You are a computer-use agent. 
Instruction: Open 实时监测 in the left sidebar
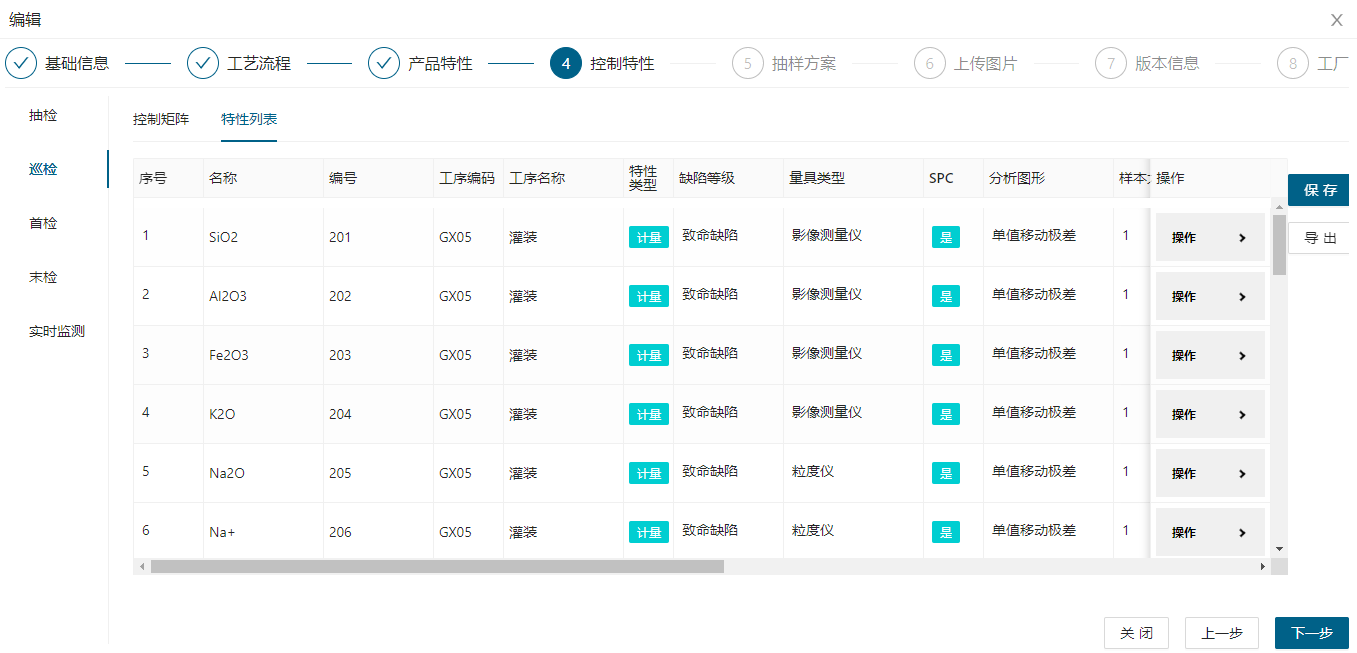point(56,331)
